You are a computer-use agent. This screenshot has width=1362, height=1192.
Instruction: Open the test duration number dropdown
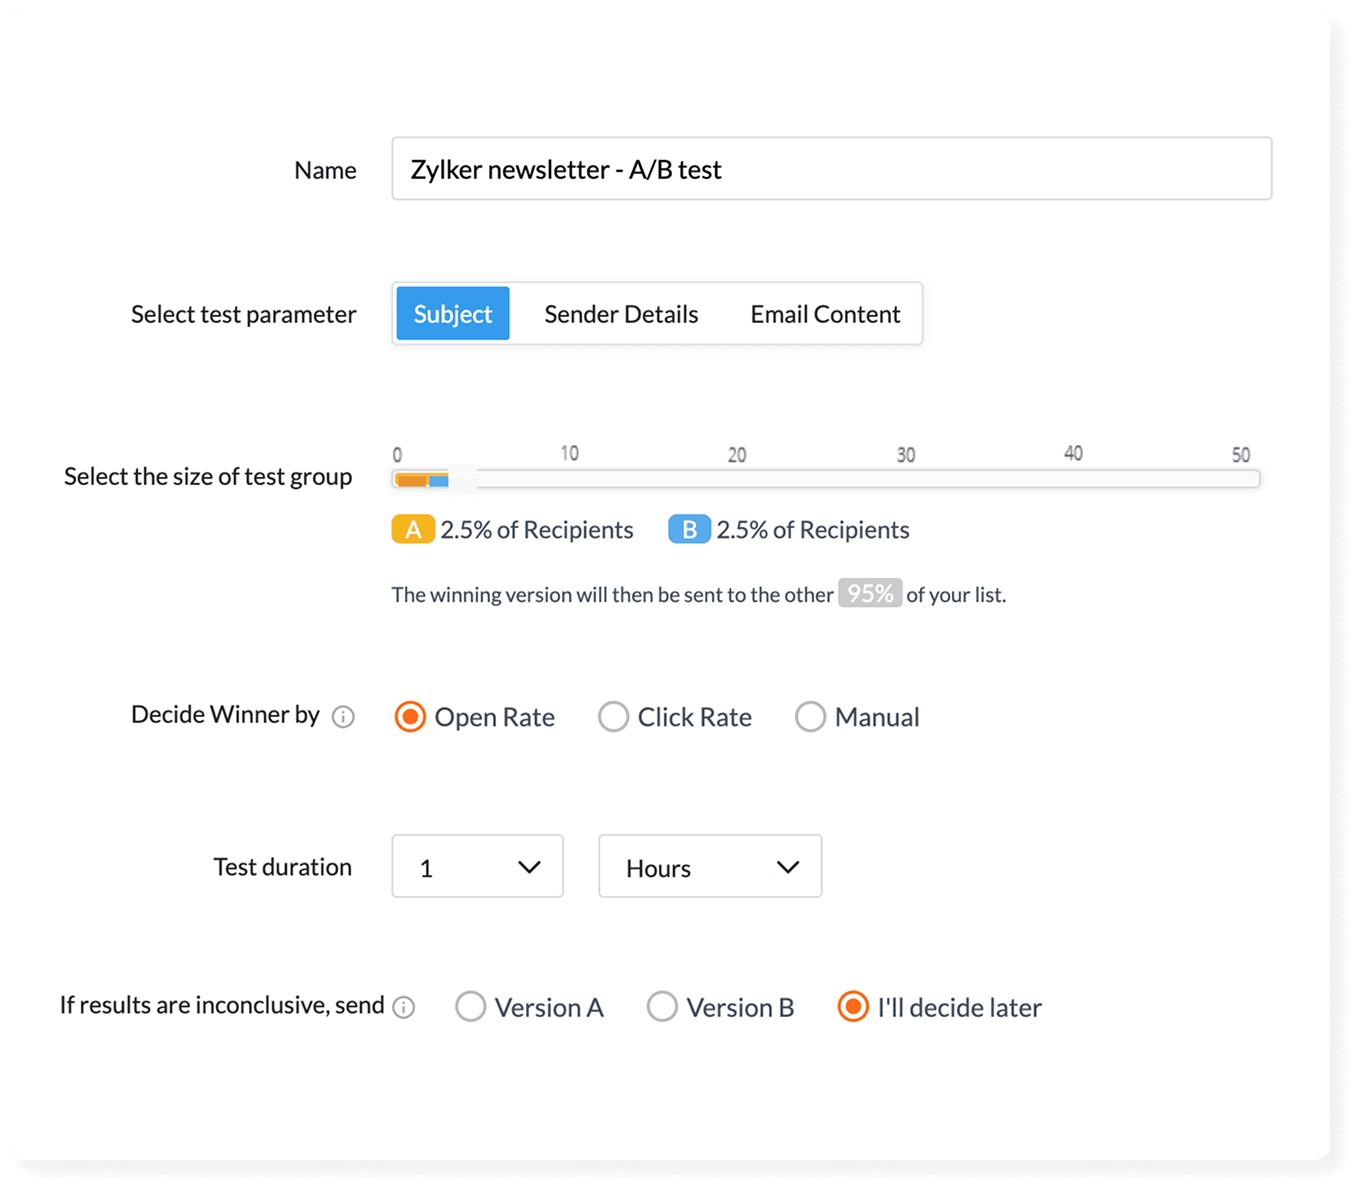click(x=477, y=867)
